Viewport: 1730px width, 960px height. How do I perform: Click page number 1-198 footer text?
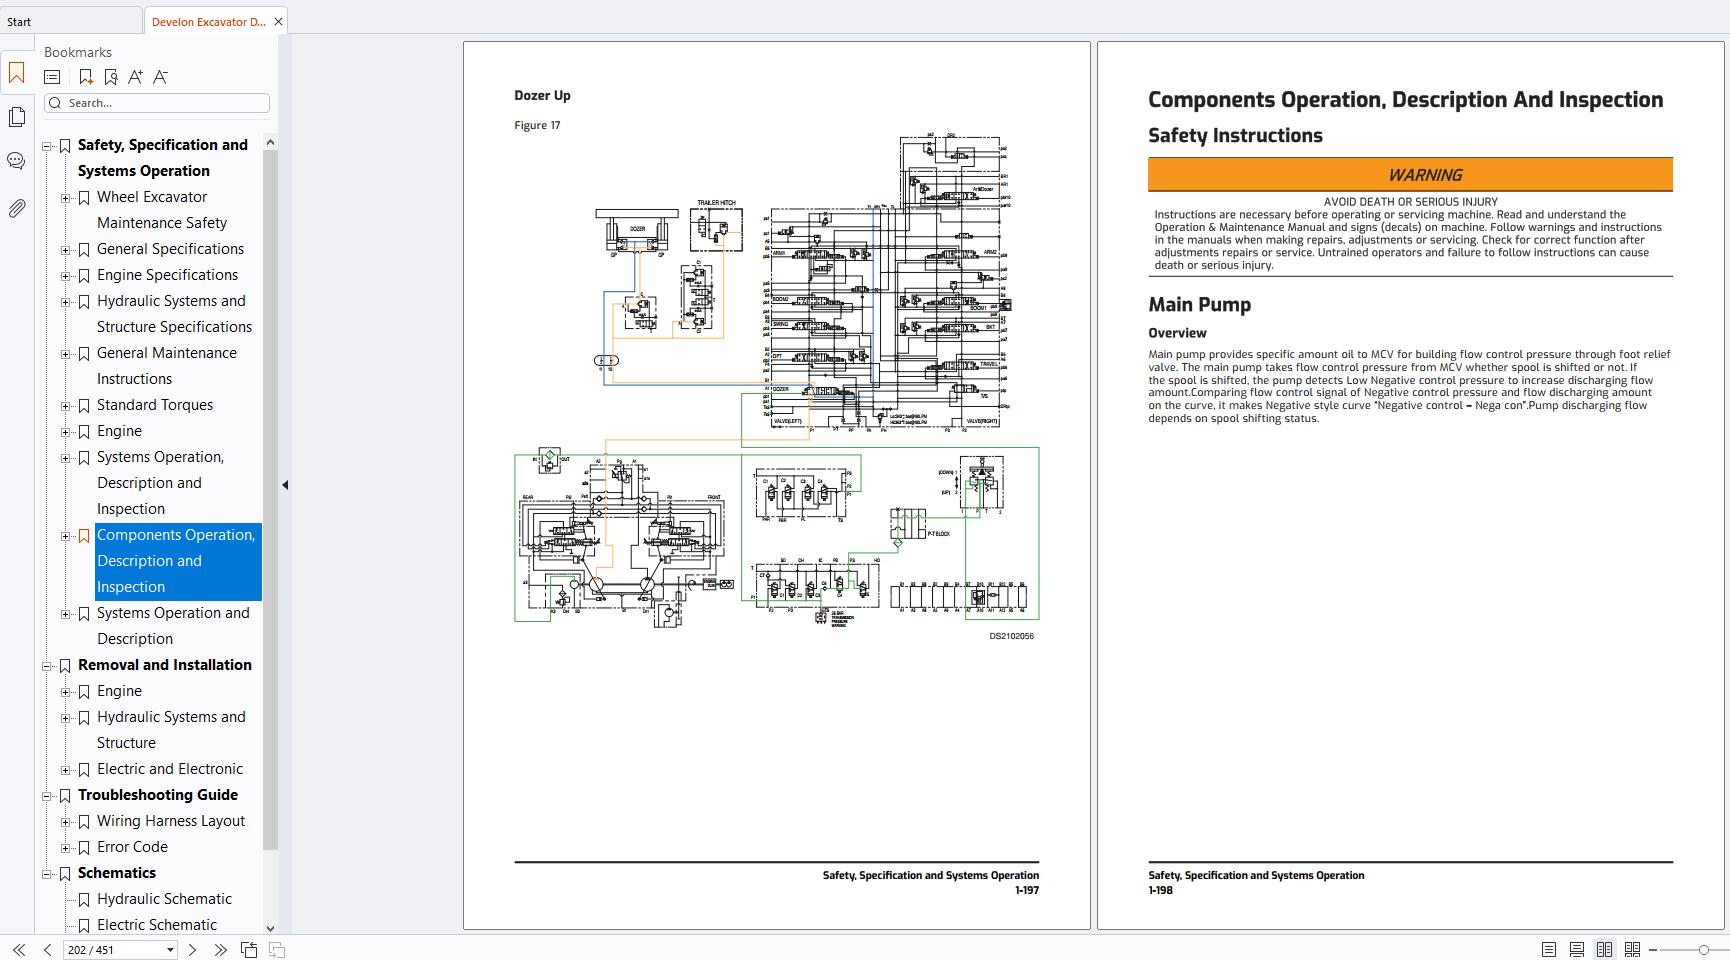[x=1160, y=890]
